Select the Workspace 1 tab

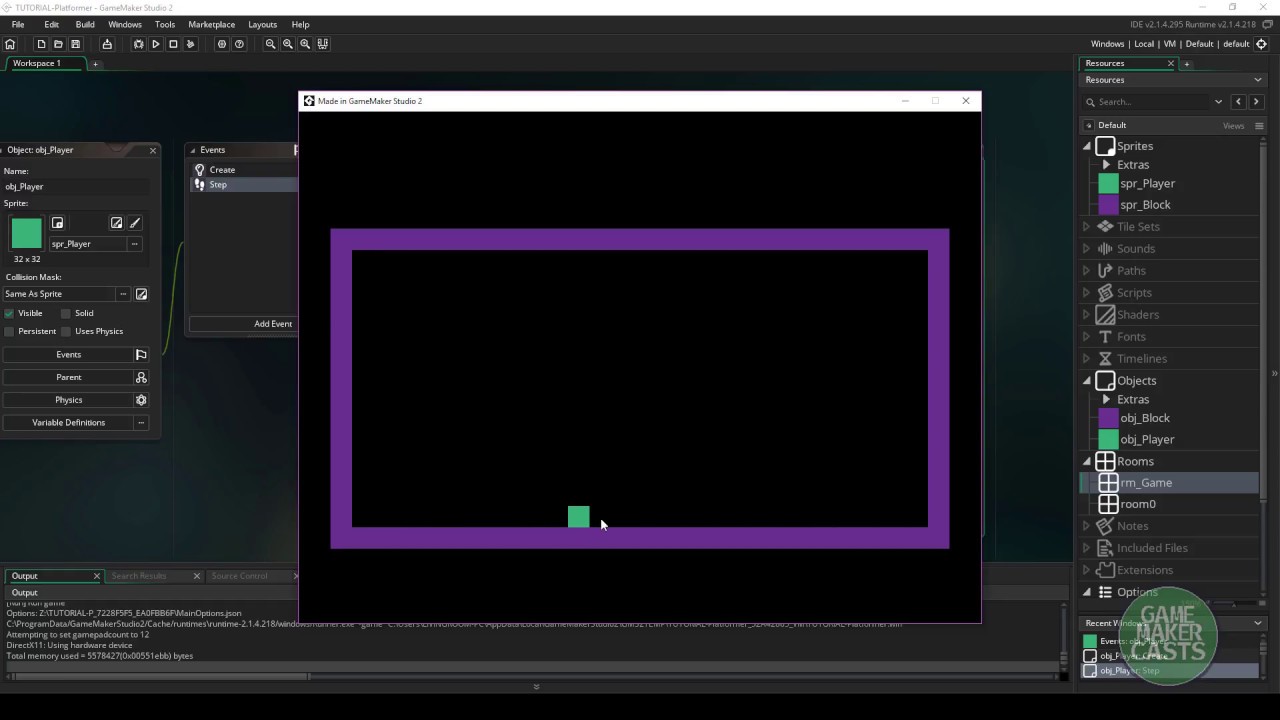(36, 63)
